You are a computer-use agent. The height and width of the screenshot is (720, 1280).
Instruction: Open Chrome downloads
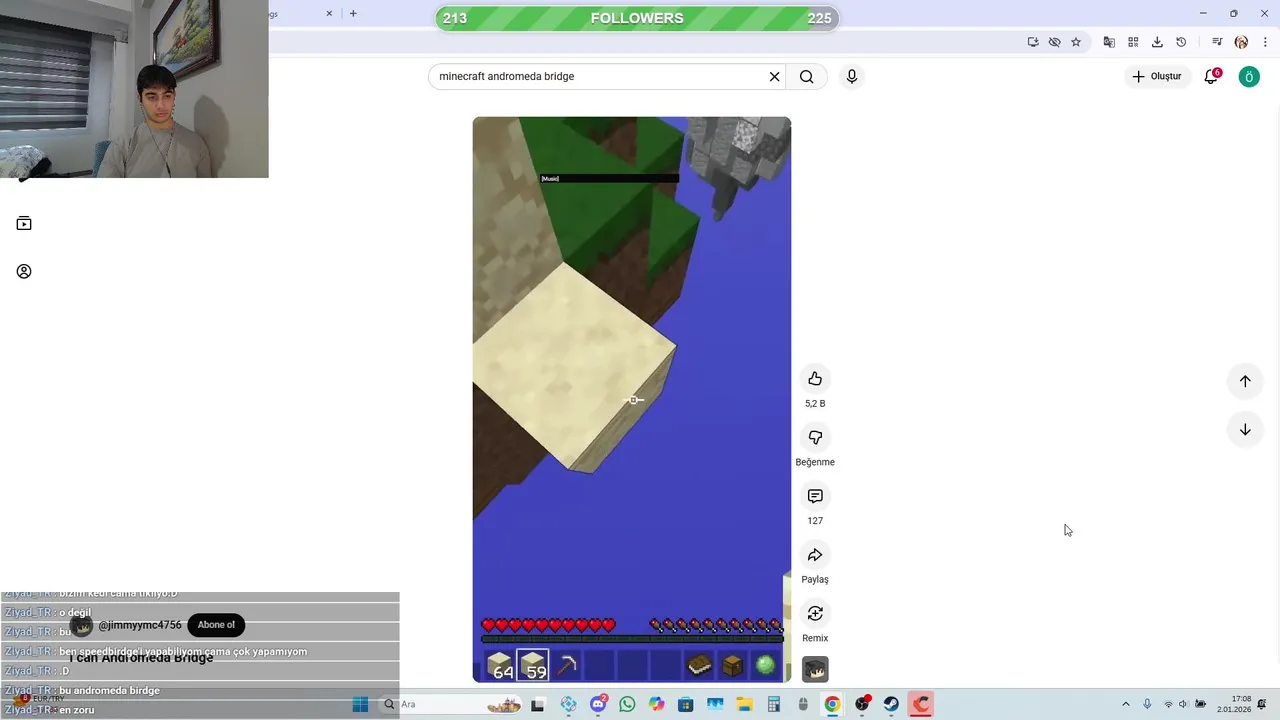1157,42
